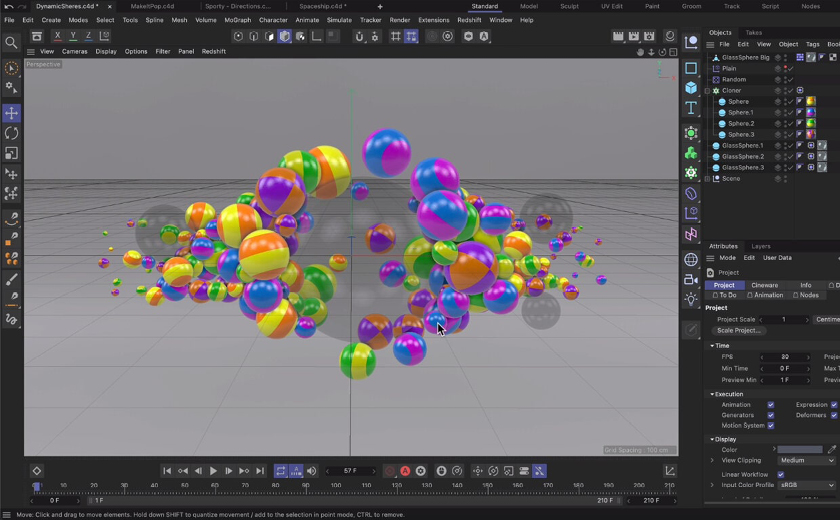The width and height of the screenshot is (840, 520).
Task: Click the Cube primitive icon
Action: pos(691,88)
